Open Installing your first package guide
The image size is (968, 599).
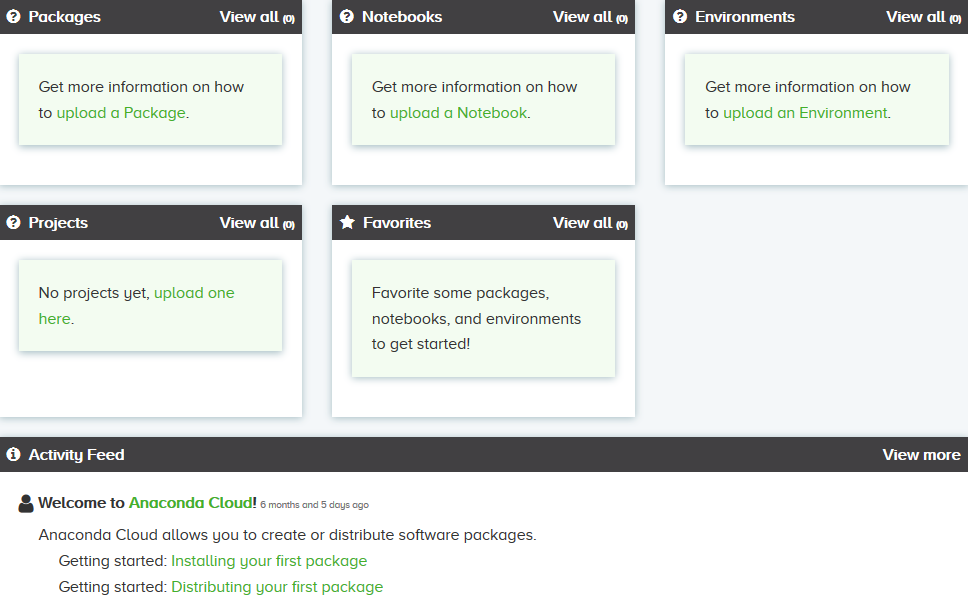(269, 561)
